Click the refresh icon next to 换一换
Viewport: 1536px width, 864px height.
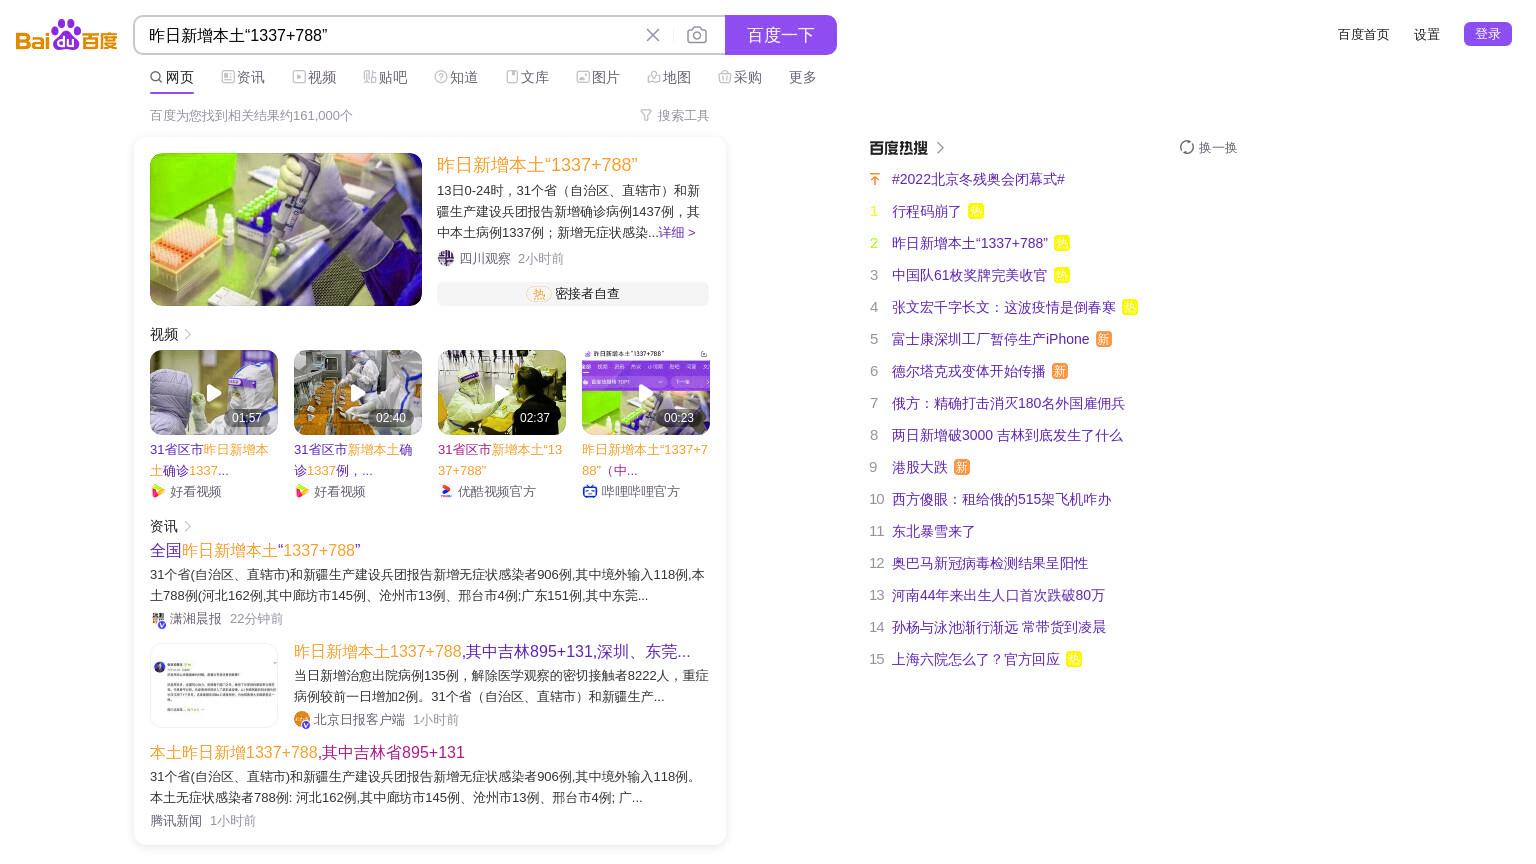pos(1187,147)
